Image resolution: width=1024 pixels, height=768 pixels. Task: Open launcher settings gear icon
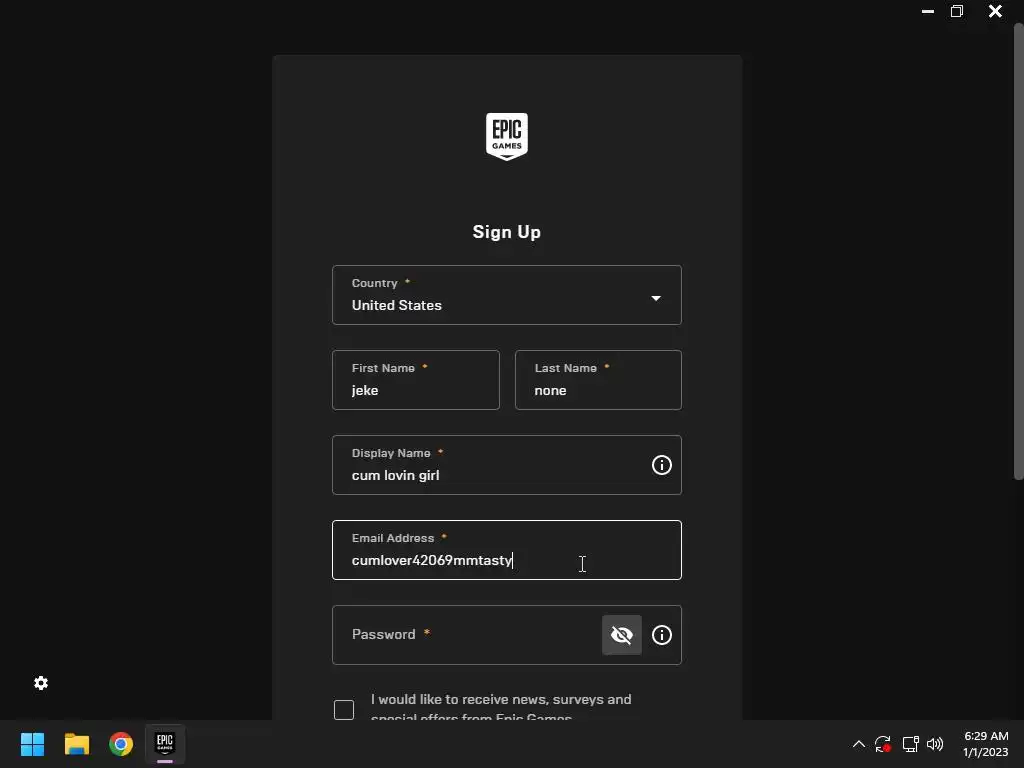tap(41, 683)
